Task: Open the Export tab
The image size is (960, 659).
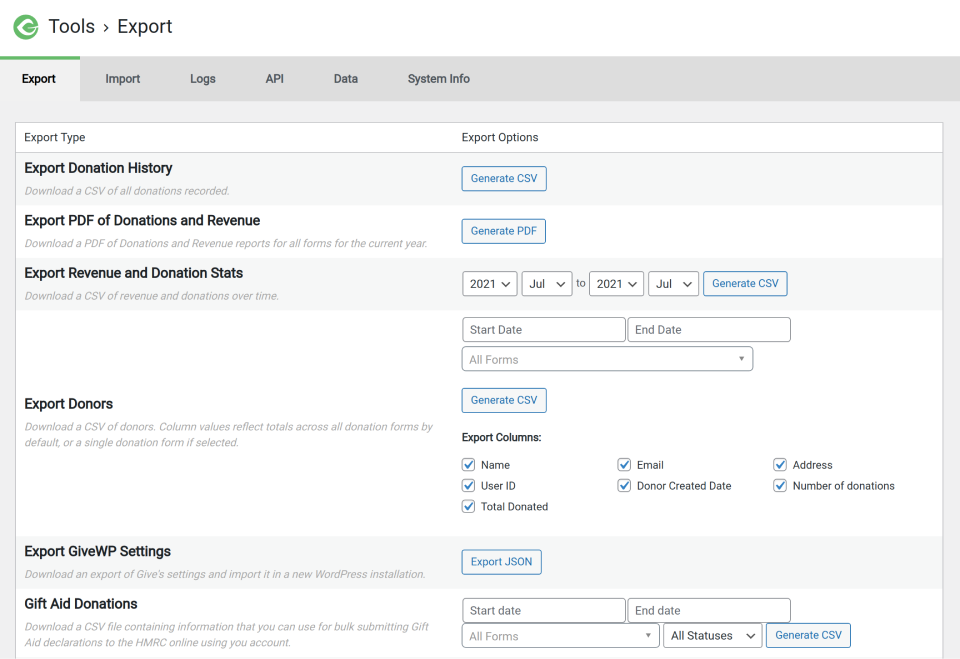Action: point(39,79)
